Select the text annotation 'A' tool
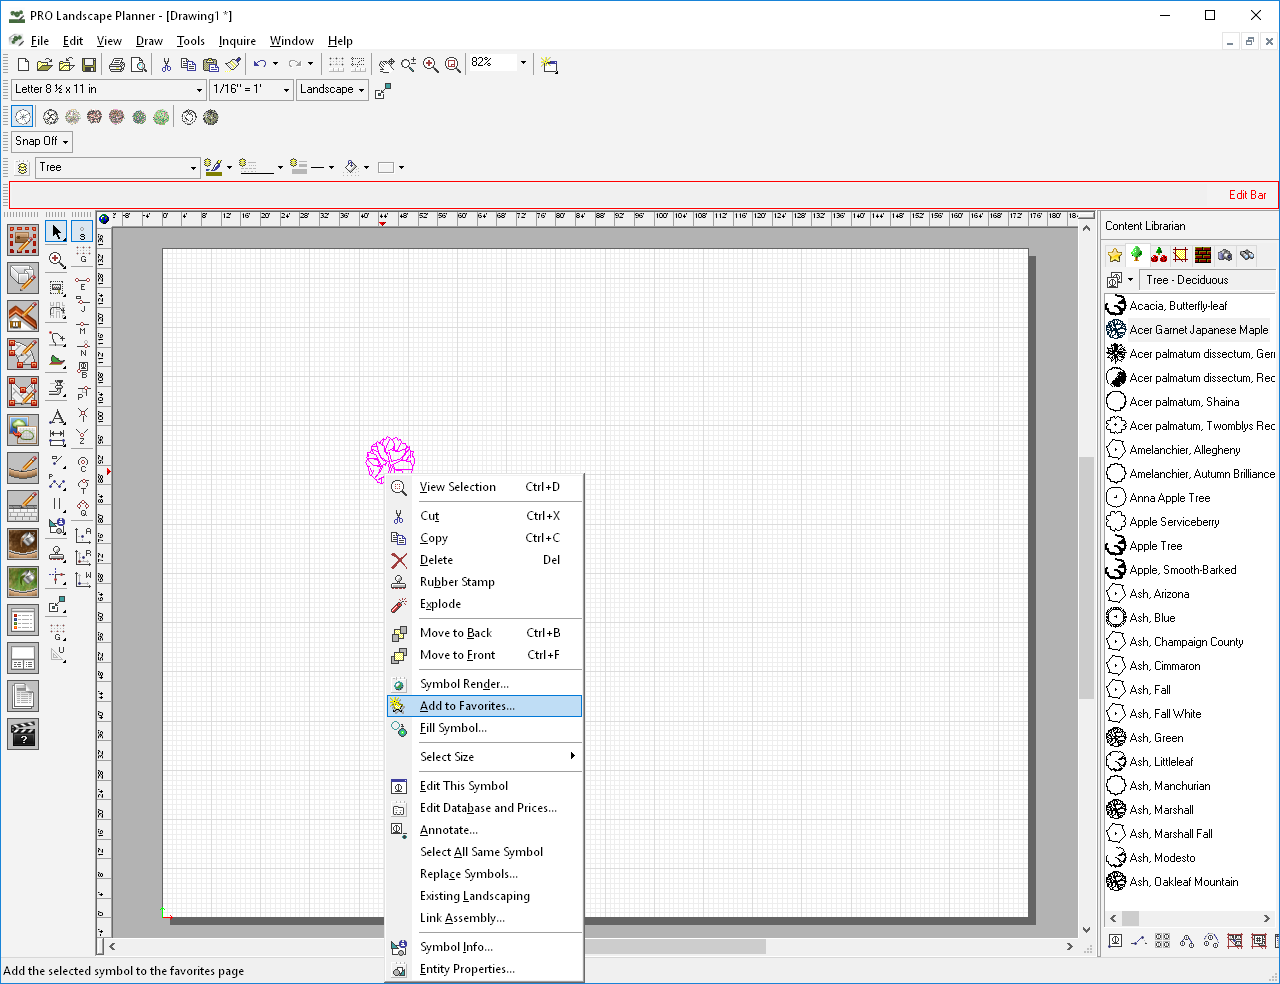This screenshot has width=1280, height=984. pyautogui.click(x=57, y=416)
